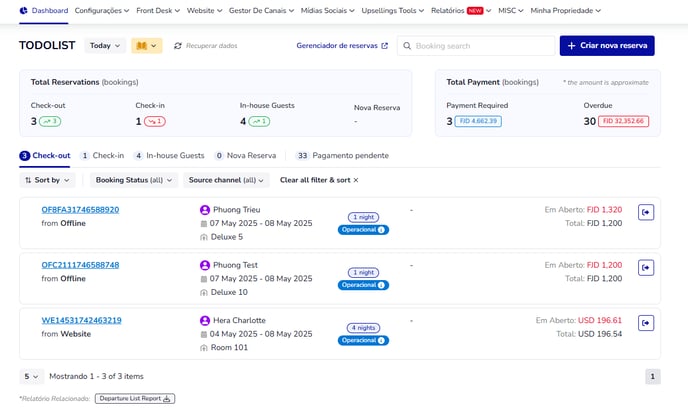The width and height of the screenshot is (688, 419).
Task: Go to the Dashboard menu item
Action: click(44, 11)
